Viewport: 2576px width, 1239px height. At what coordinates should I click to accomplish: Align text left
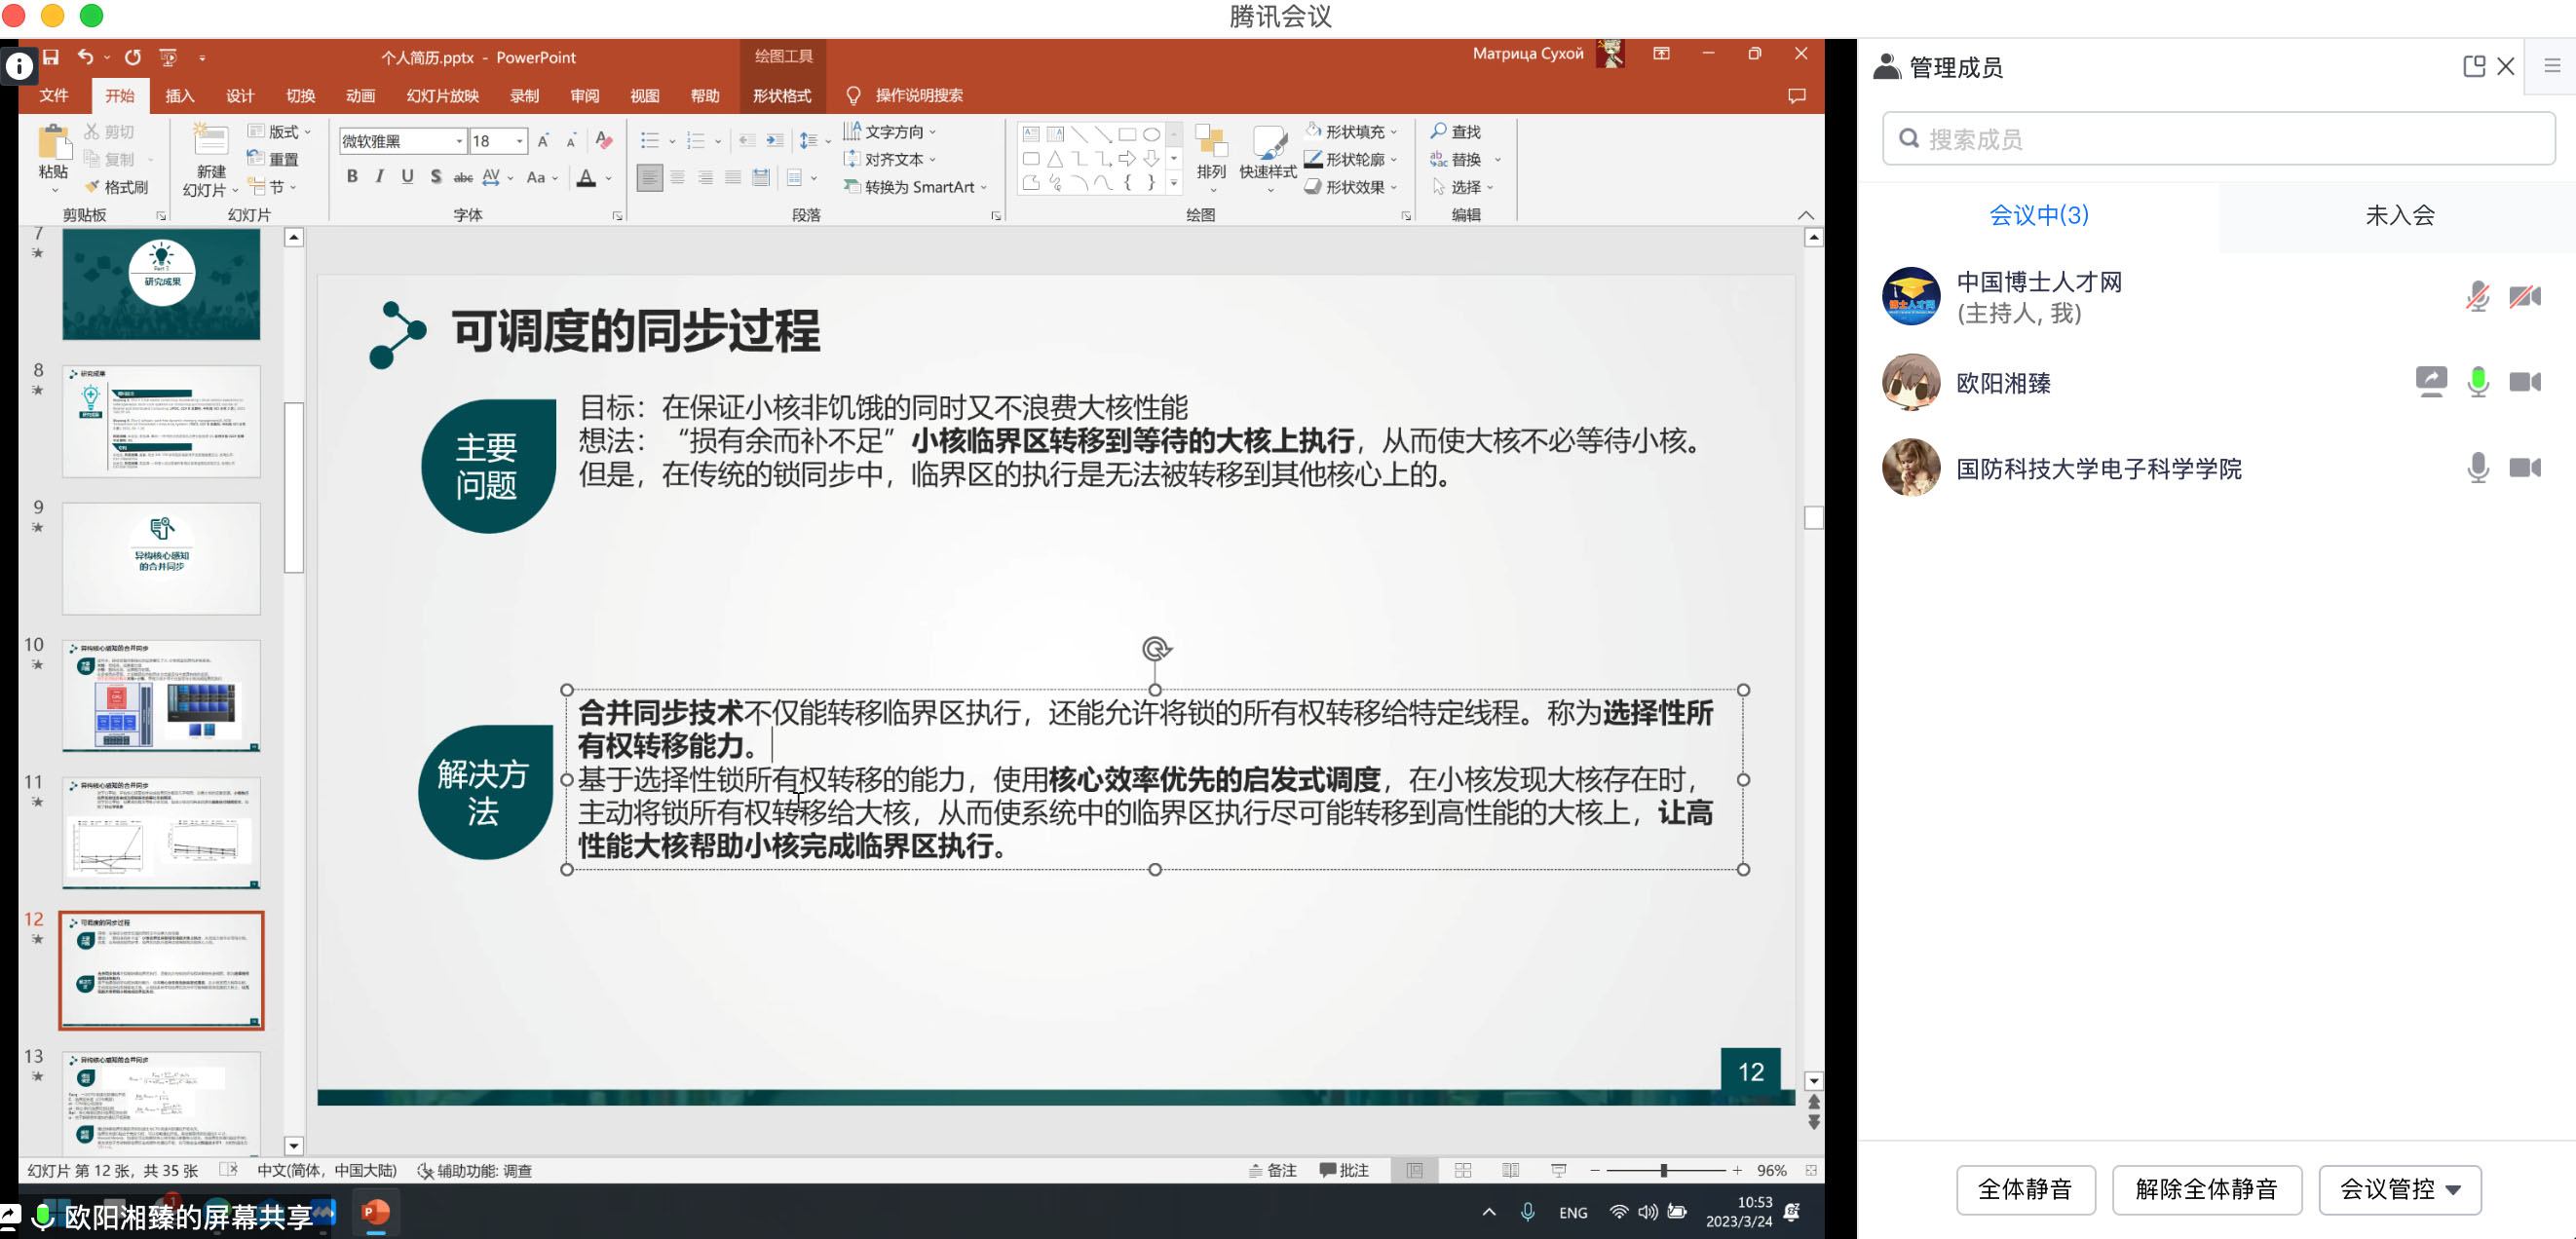tap(650, 178)
